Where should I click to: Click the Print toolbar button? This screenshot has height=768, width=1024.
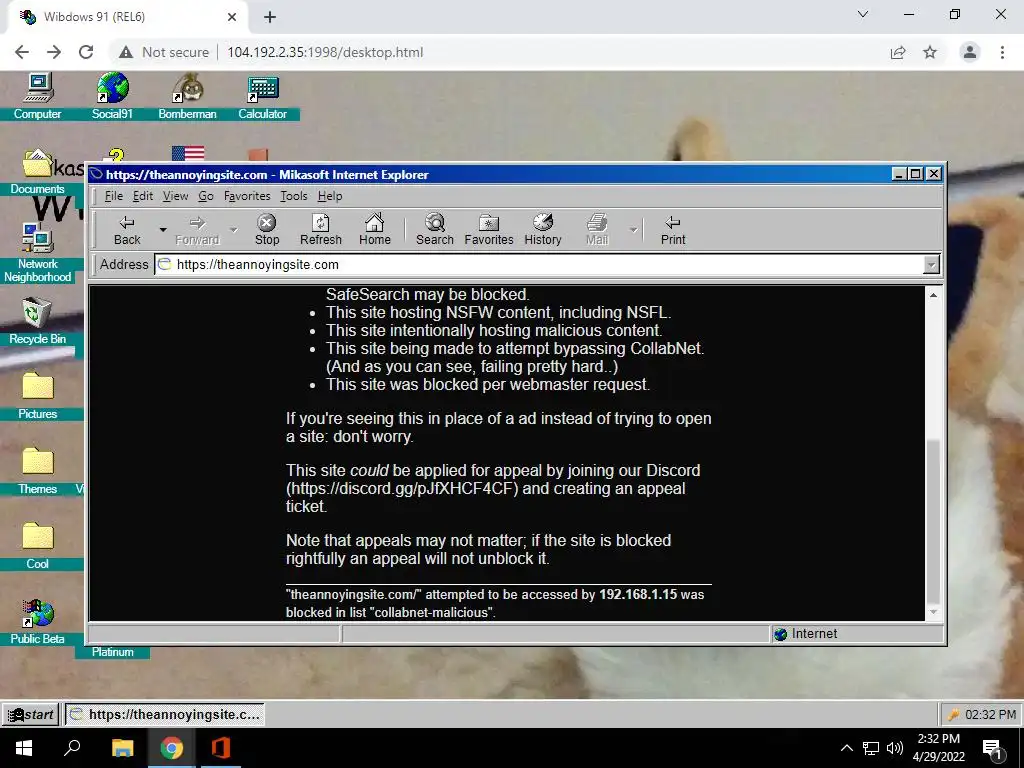(x=673, y=230)
